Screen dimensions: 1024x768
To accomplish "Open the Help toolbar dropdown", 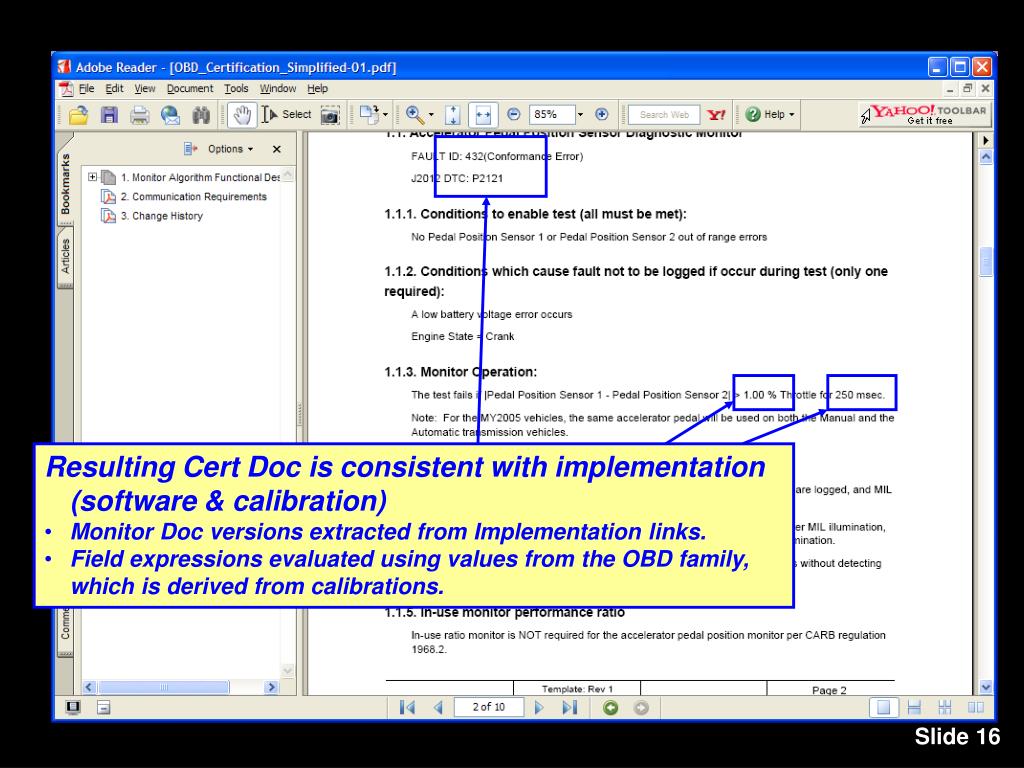I will tap(771, 114).
